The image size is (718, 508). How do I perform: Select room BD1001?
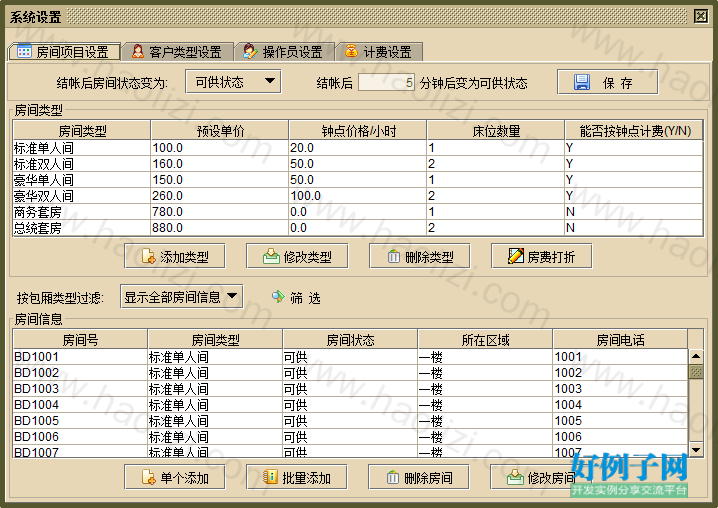click(x=350, y=356)
